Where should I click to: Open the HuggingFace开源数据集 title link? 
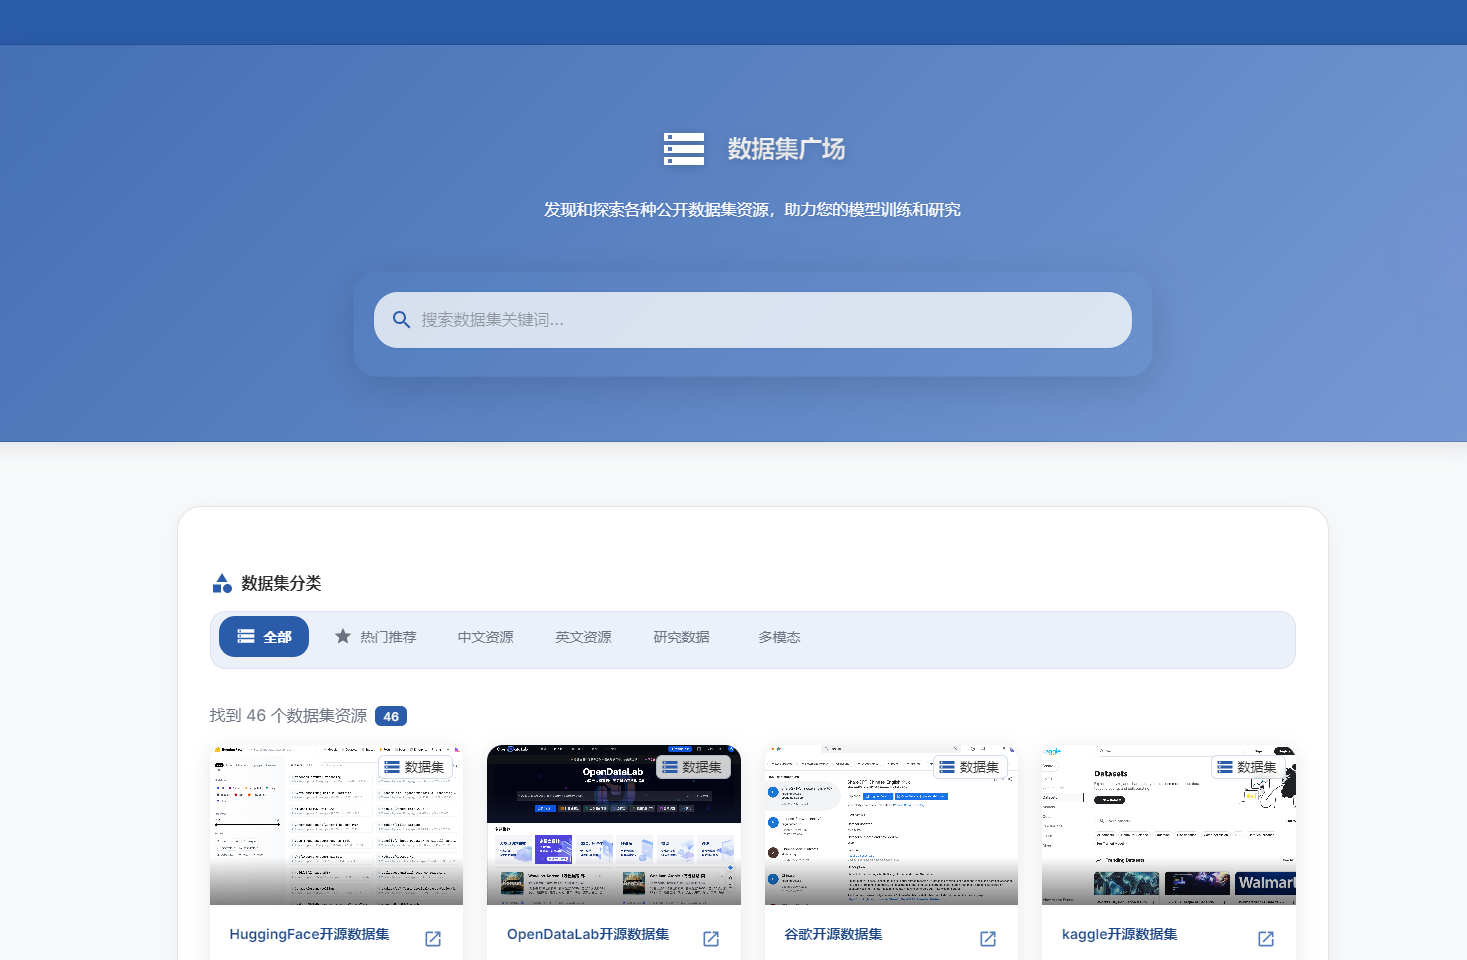point(309,934)
